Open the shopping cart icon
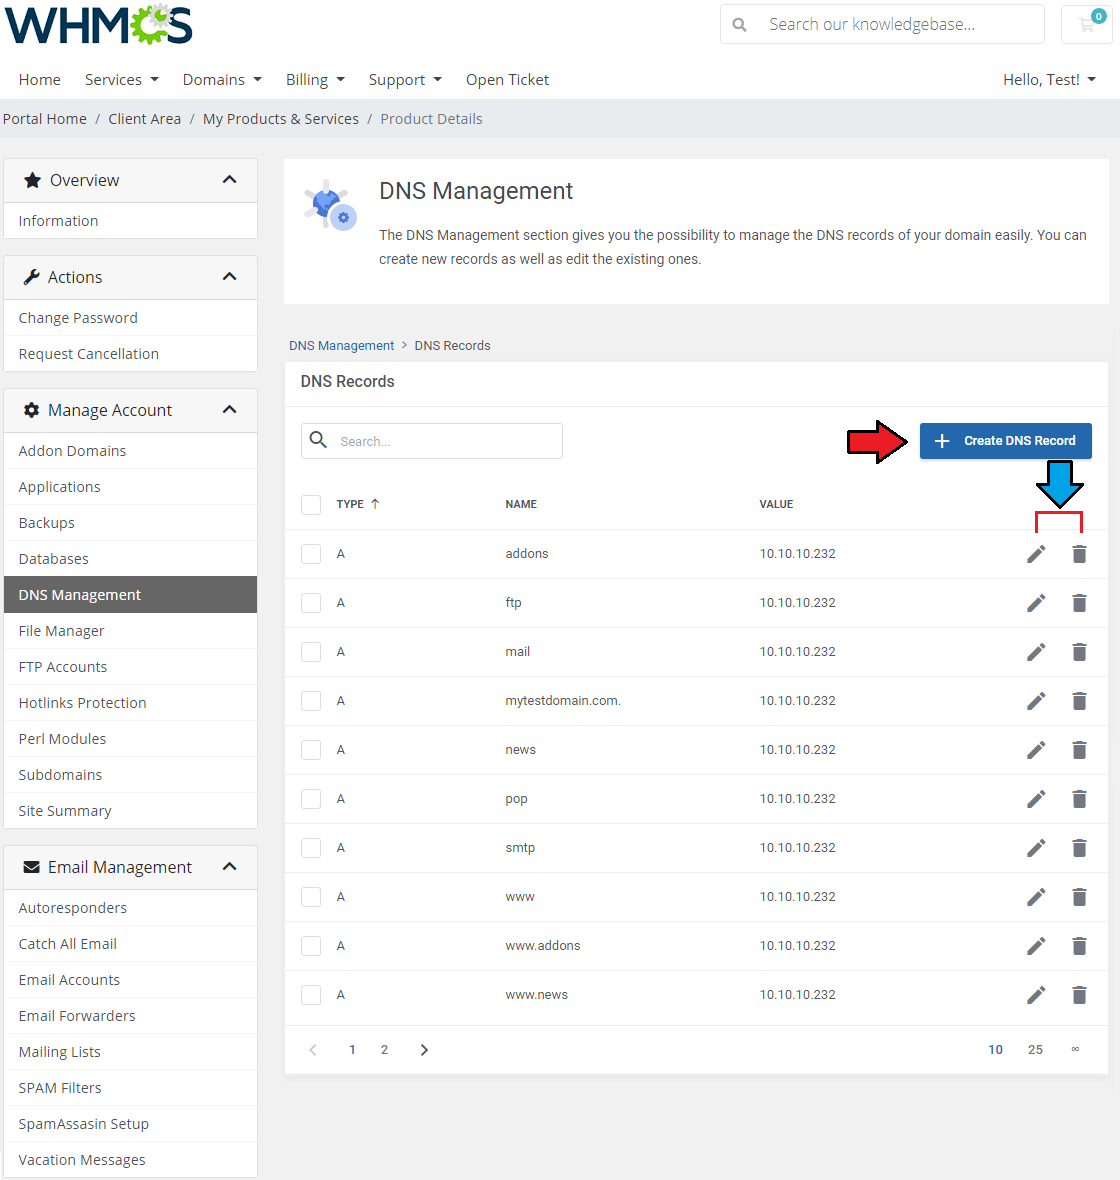Screen dimensions: 1120x1180 1086,24
